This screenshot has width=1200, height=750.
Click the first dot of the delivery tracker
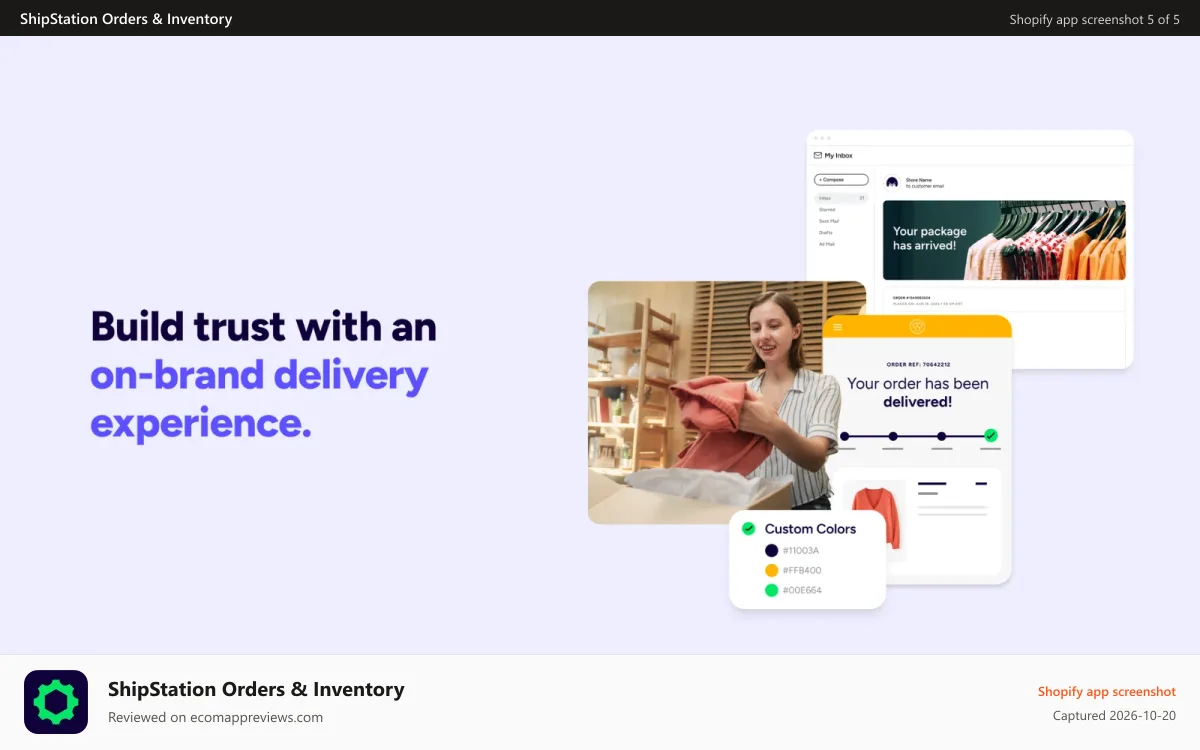point(845,436)
